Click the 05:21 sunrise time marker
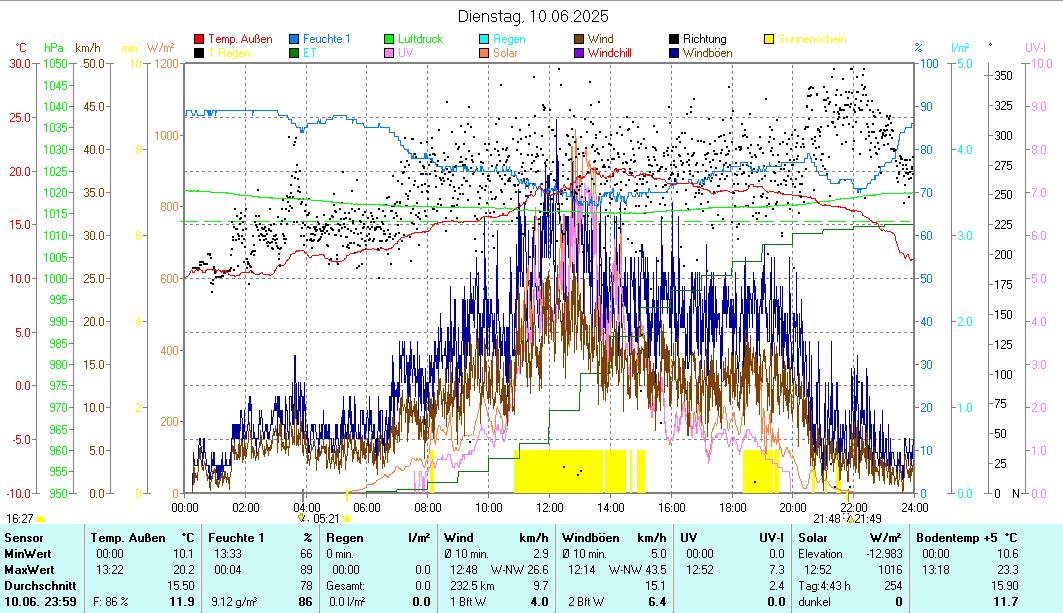The height and width of the screenshot is (613, 1063). tap(324, 519)
